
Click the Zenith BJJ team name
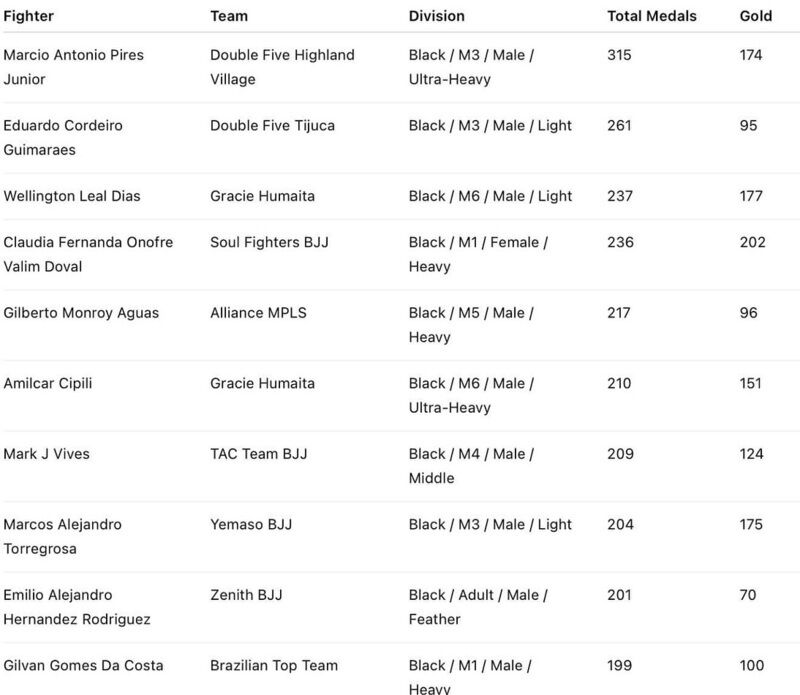click(x=246, y=595)
